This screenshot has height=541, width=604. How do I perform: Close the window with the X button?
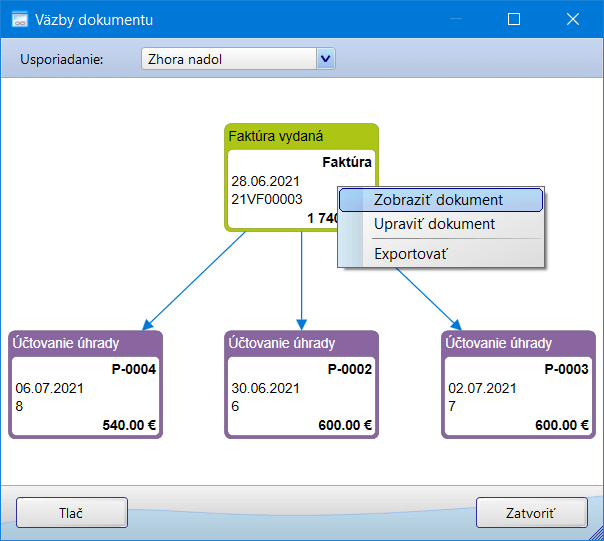point(573,19)
